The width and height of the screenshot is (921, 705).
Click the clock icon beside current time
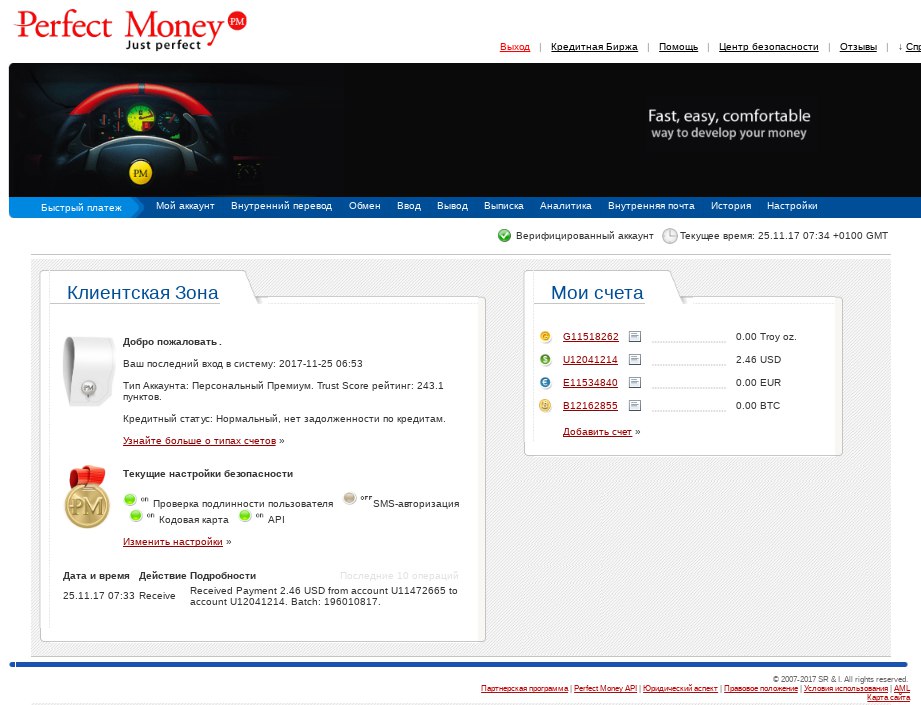(x=670, y=236)
